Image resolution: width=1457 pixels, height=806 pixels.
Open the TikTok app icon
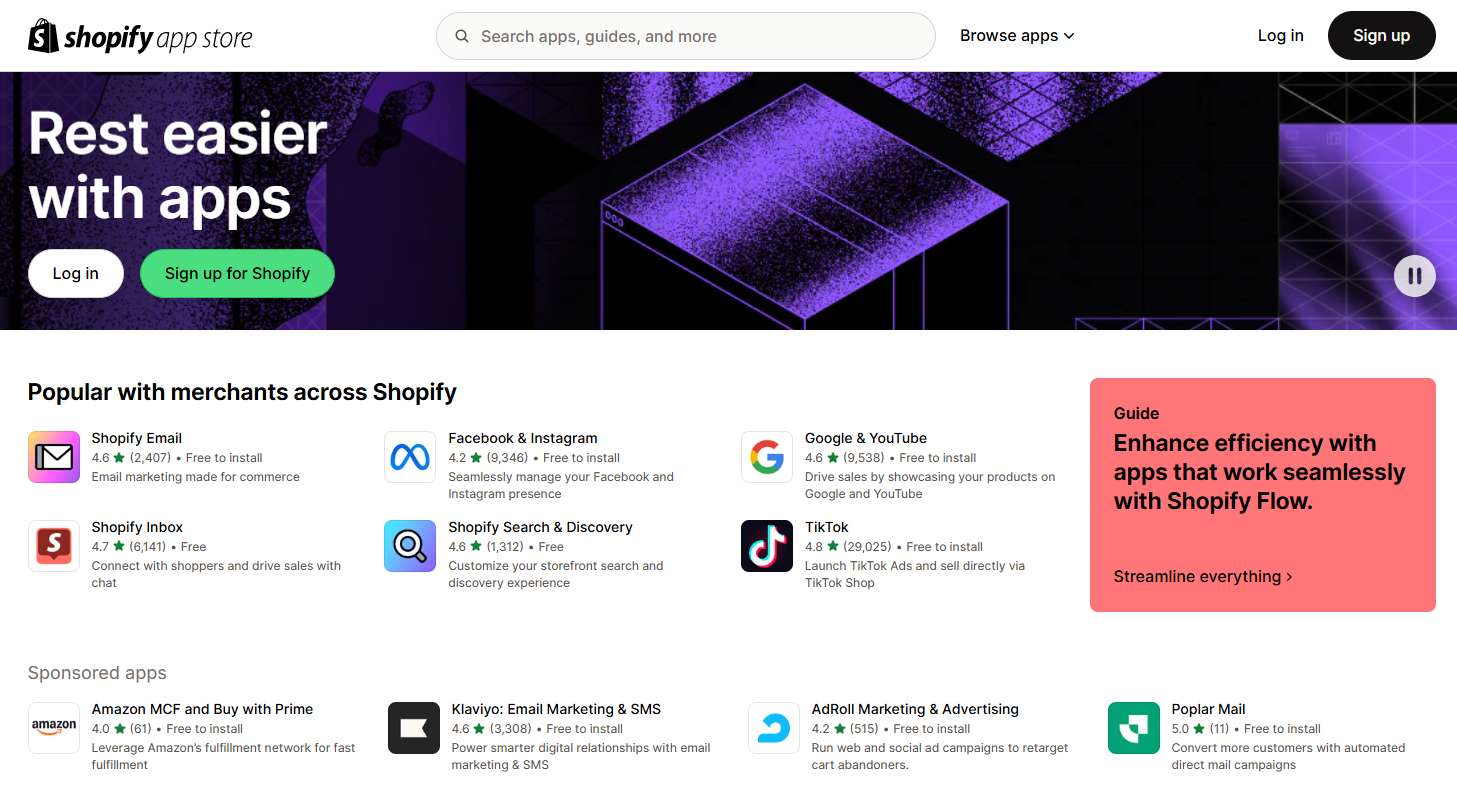click(x=767, y=546)
